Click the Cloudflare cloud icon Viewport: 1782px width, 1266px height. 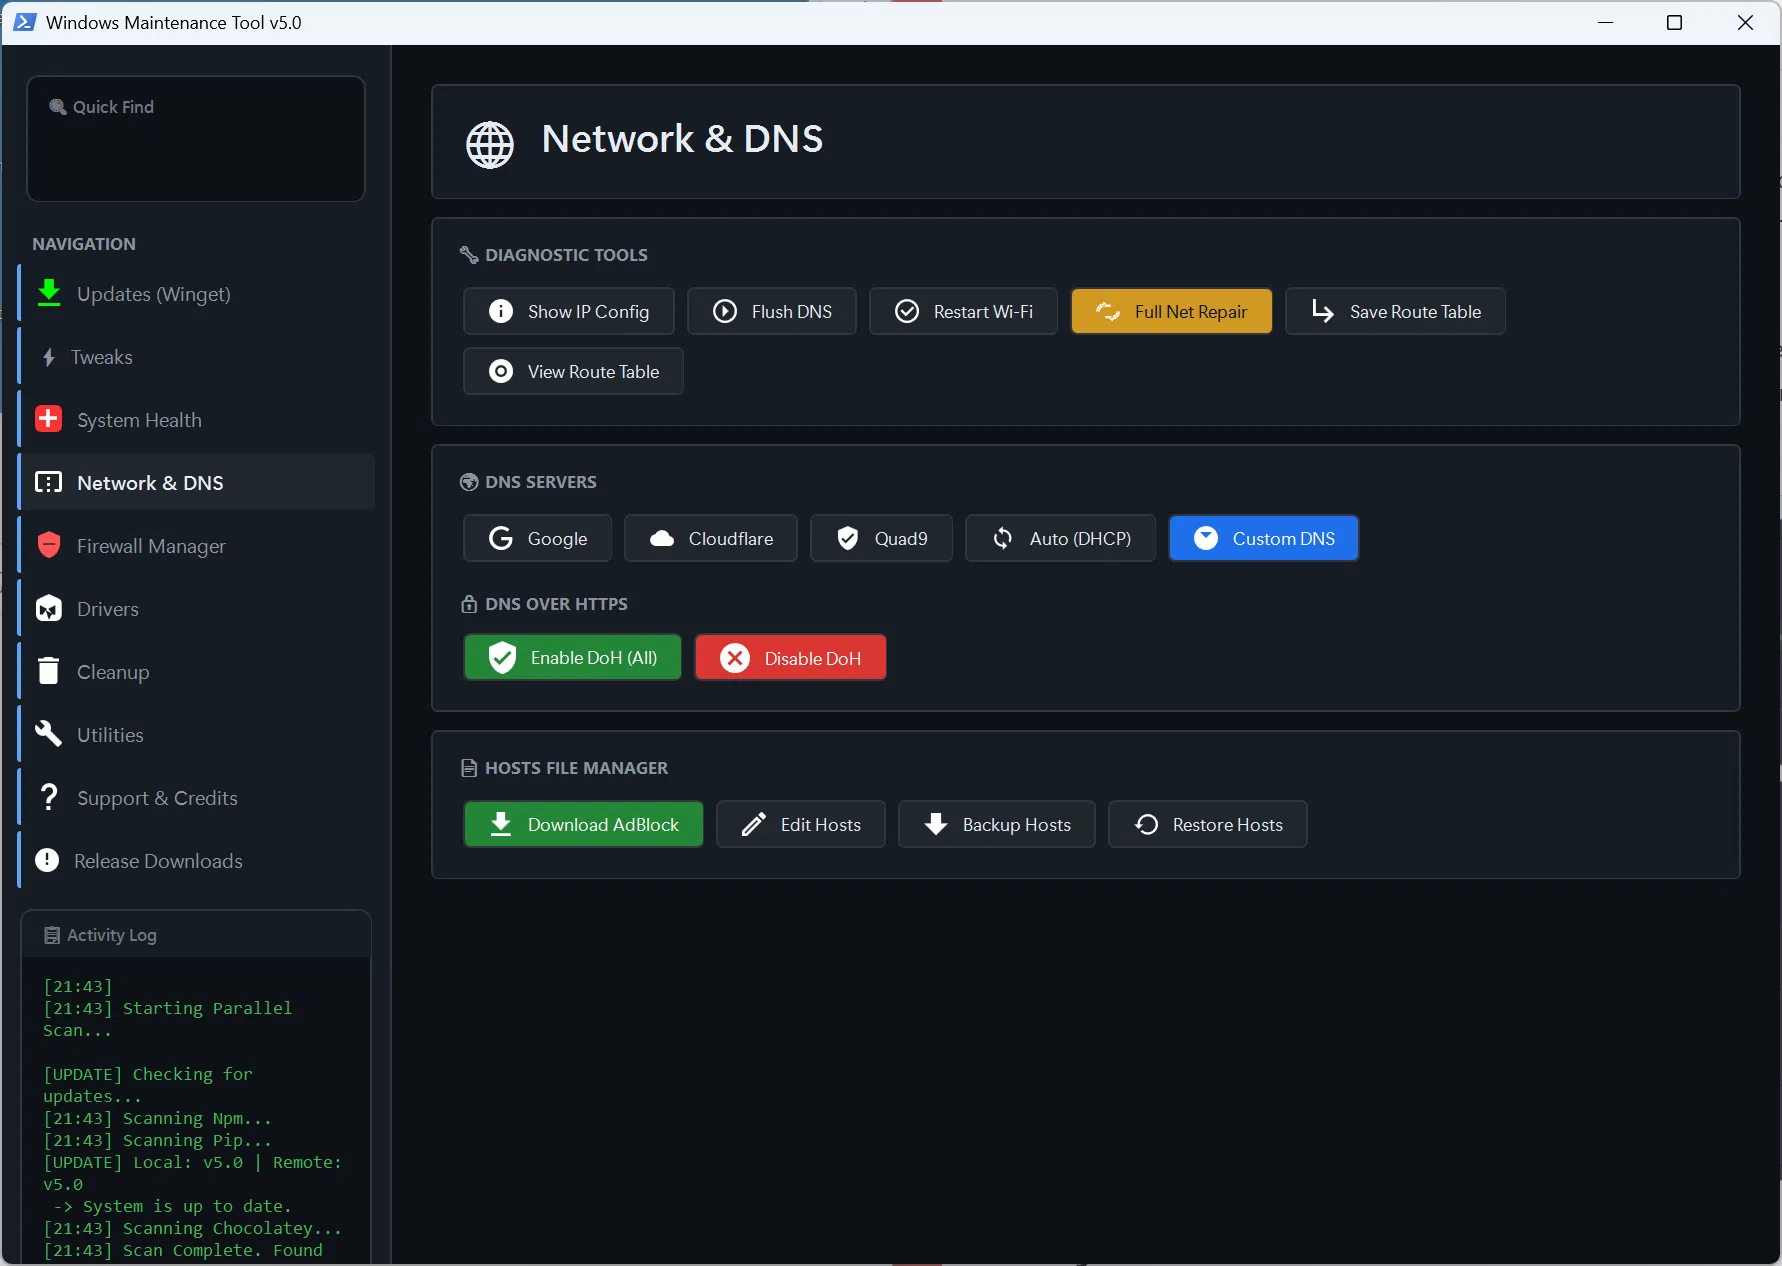(x=662, y=539)
